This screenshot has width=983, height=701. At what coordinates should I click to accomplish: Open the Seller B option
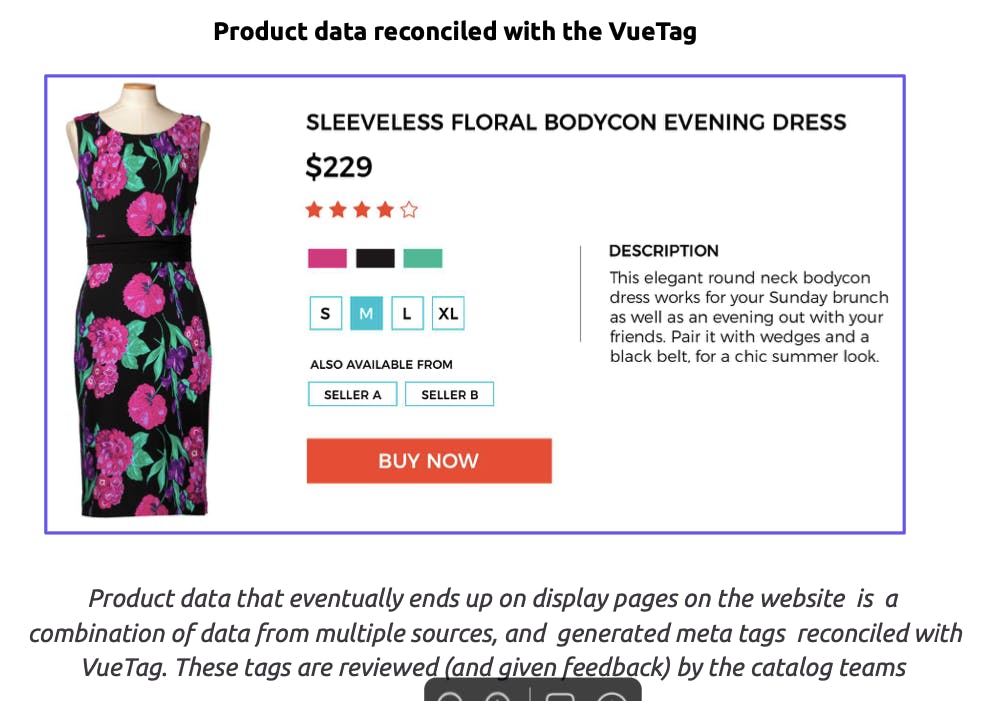[449, 394]
